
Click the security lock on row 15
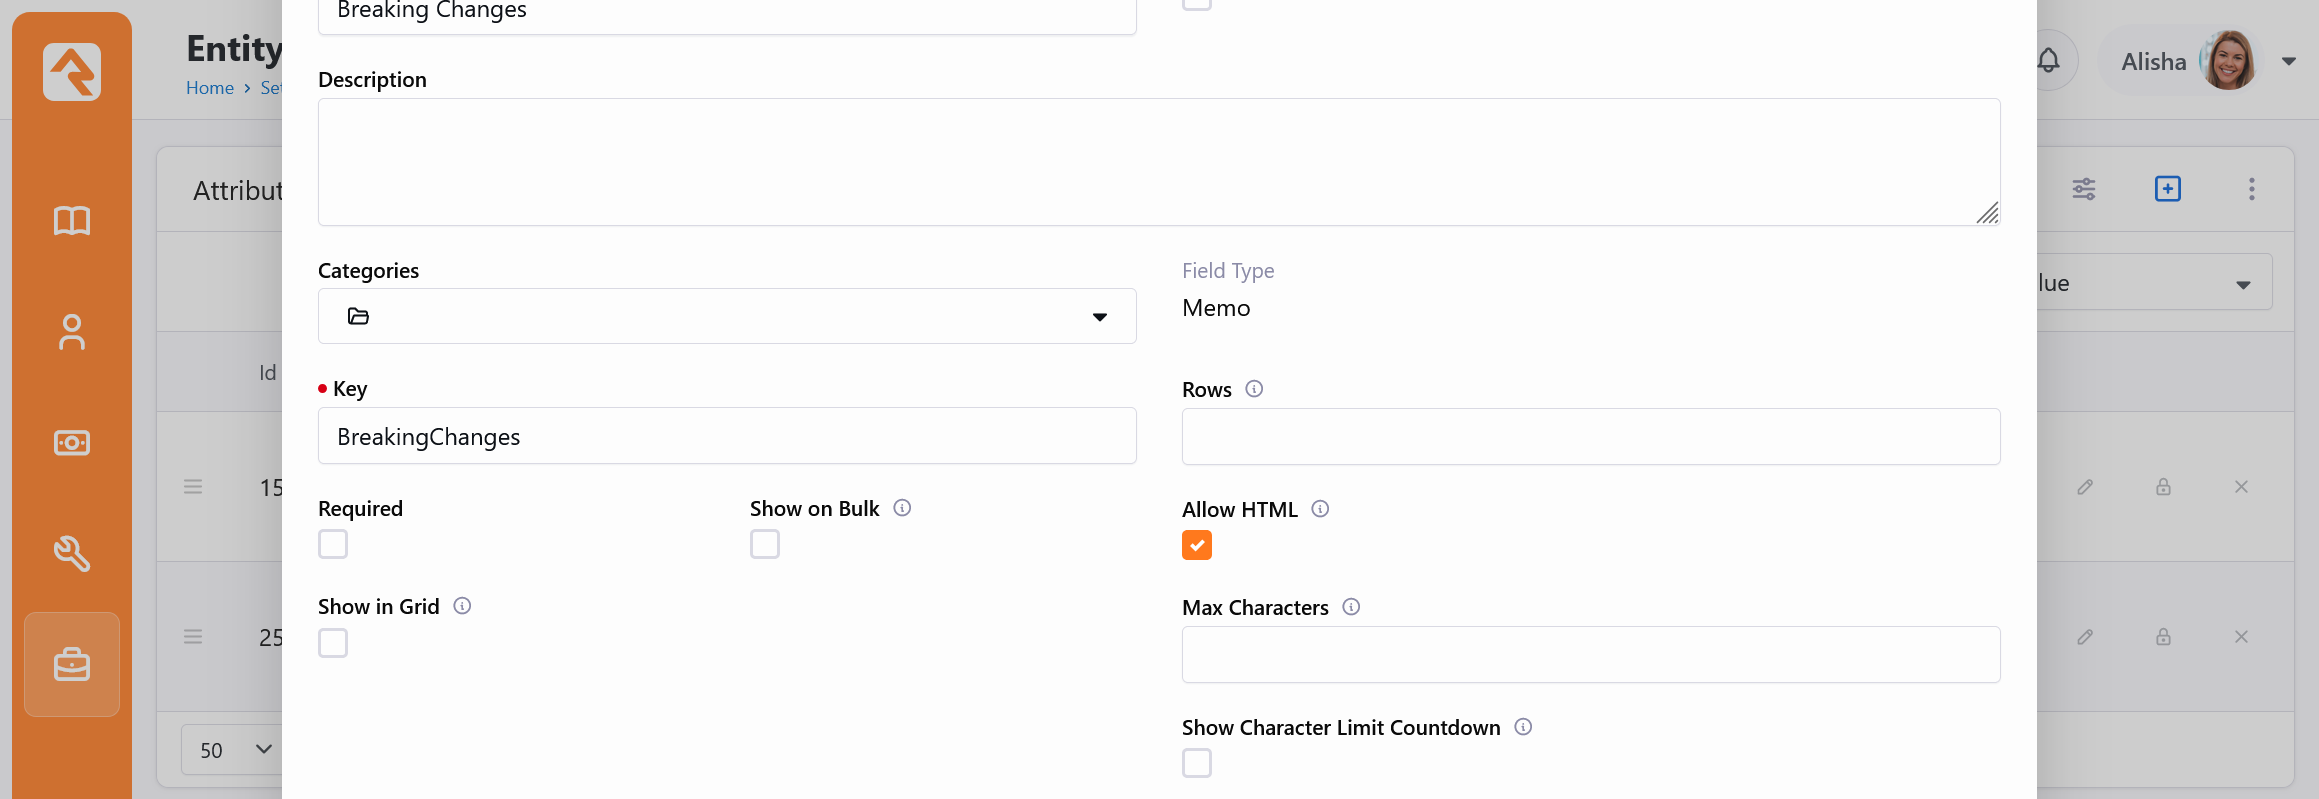coord(2163,487)
